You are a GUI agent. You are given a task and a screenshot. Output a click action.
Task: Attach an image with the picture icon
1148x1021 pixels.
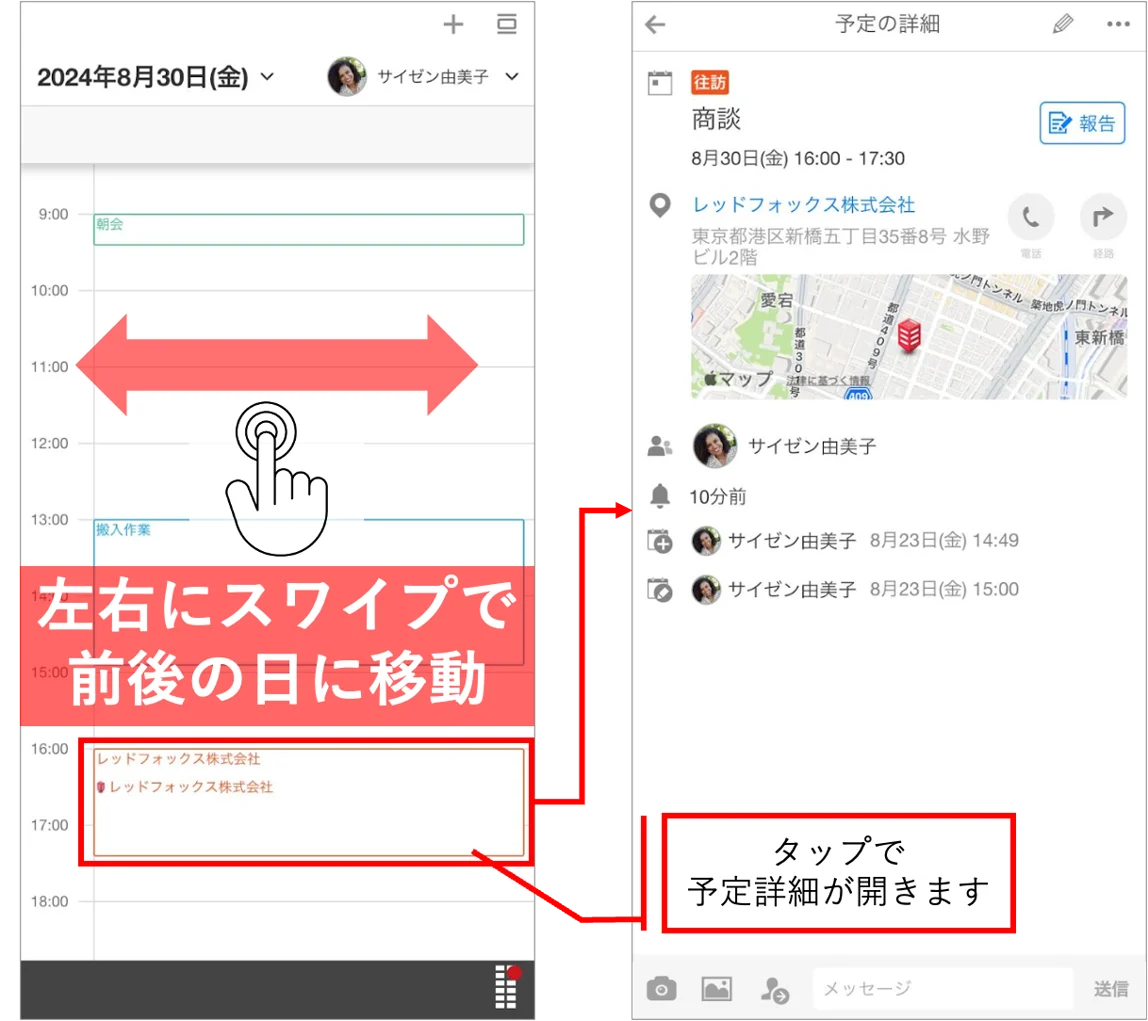pos(717,989)
